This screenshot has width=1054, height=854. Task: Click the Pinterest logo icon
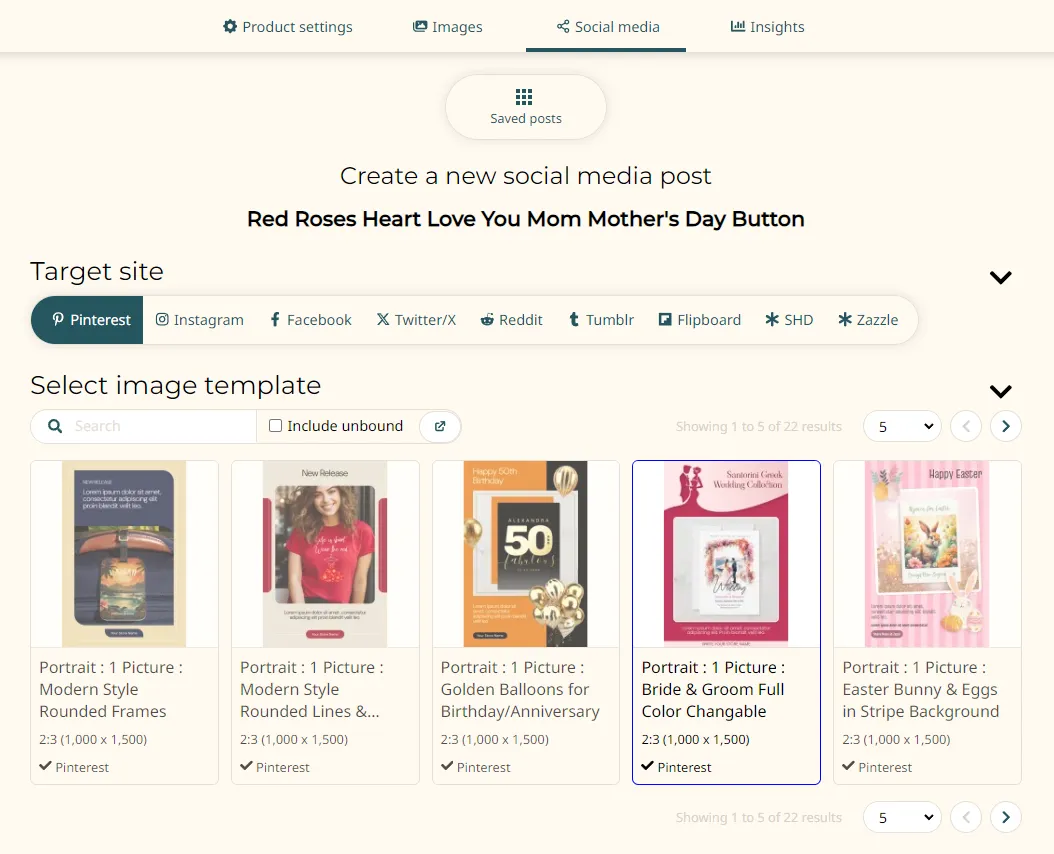click(58, 319)
